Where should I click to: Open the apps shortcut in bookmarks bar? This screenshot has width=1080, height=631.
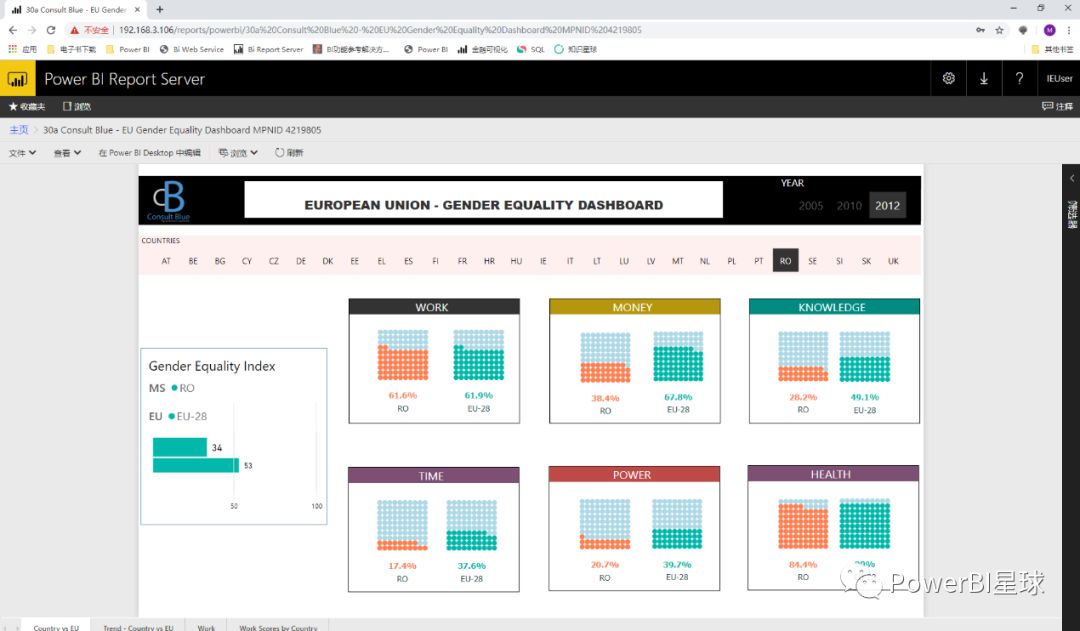pos(22,49)
